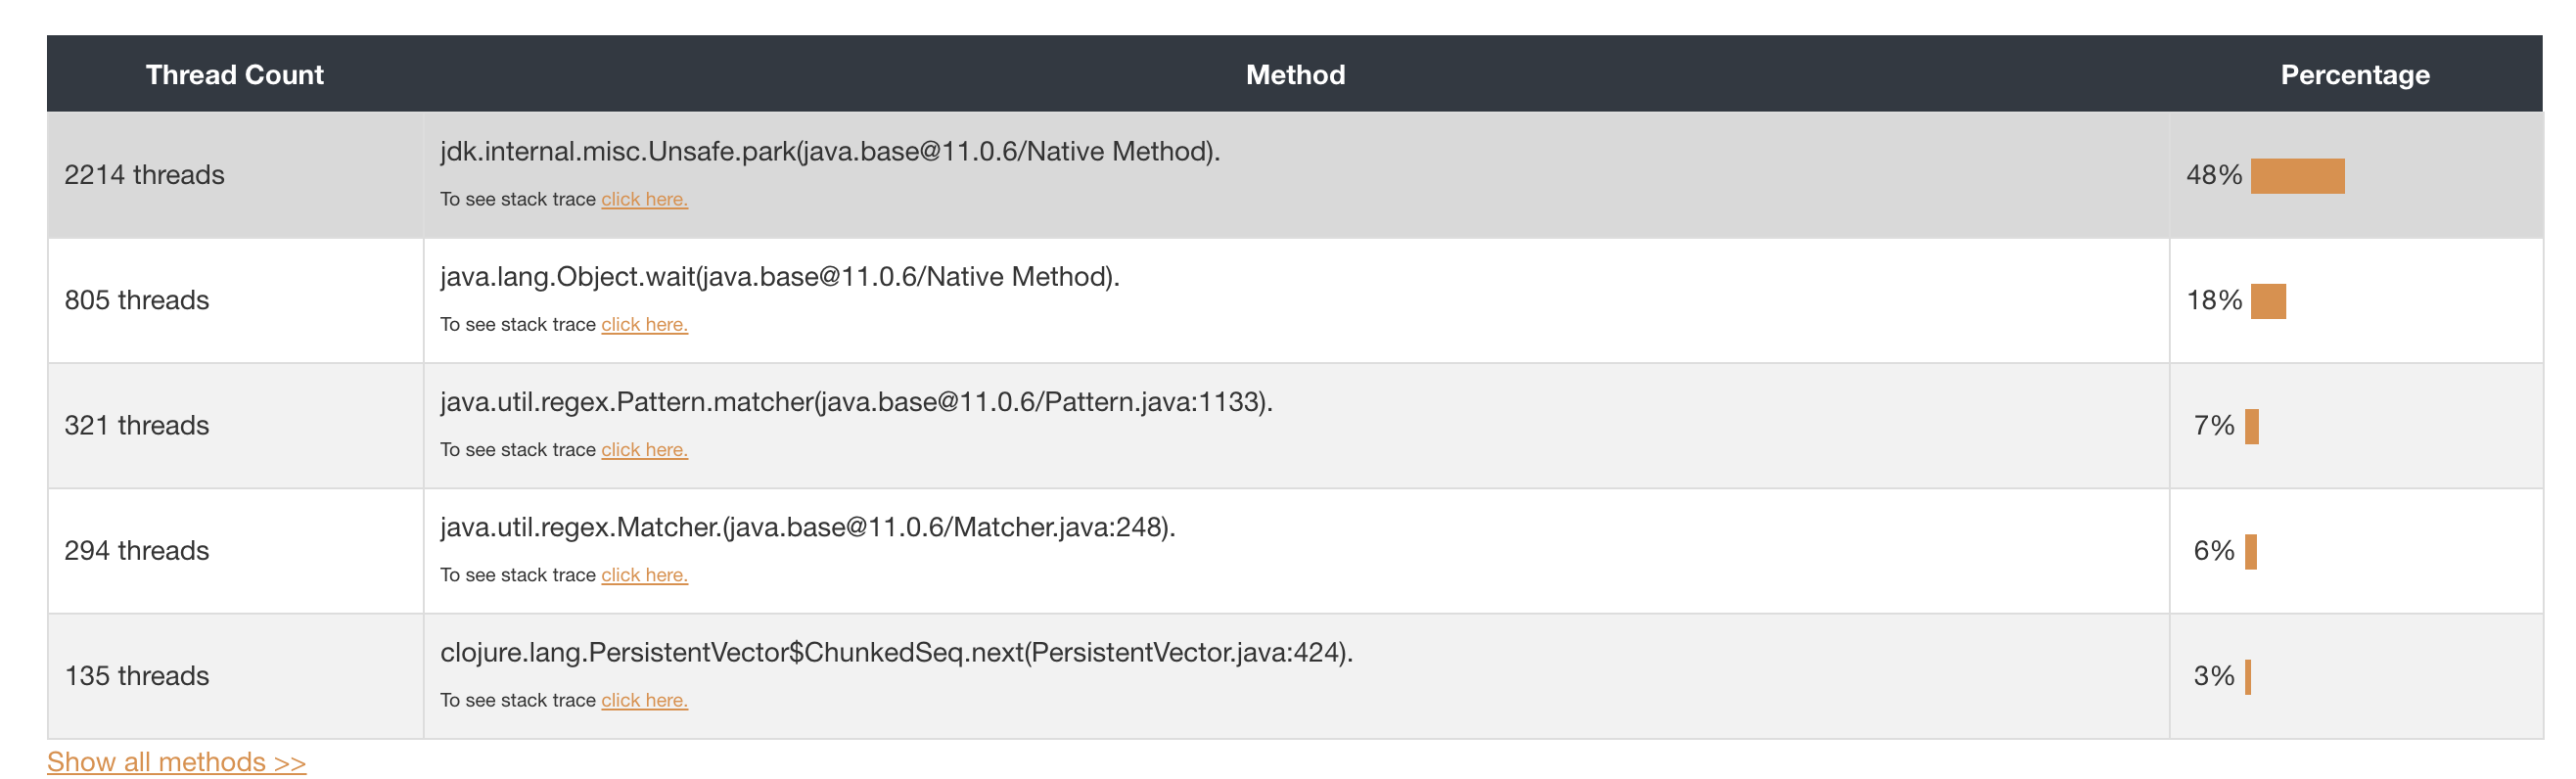Open stack trace for Pattern.matcher method
Viewport: 2576px width, 779px height.
pyautogui.click(x=644, y=449)
